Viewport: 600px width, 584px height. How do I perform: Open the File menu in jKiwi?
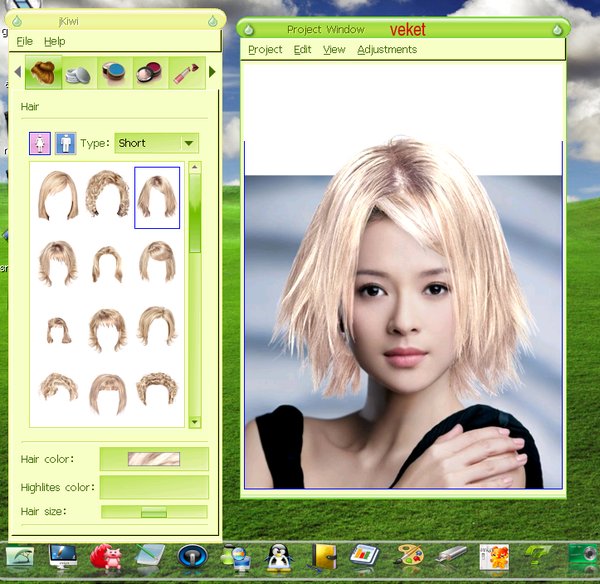point(25,41)
